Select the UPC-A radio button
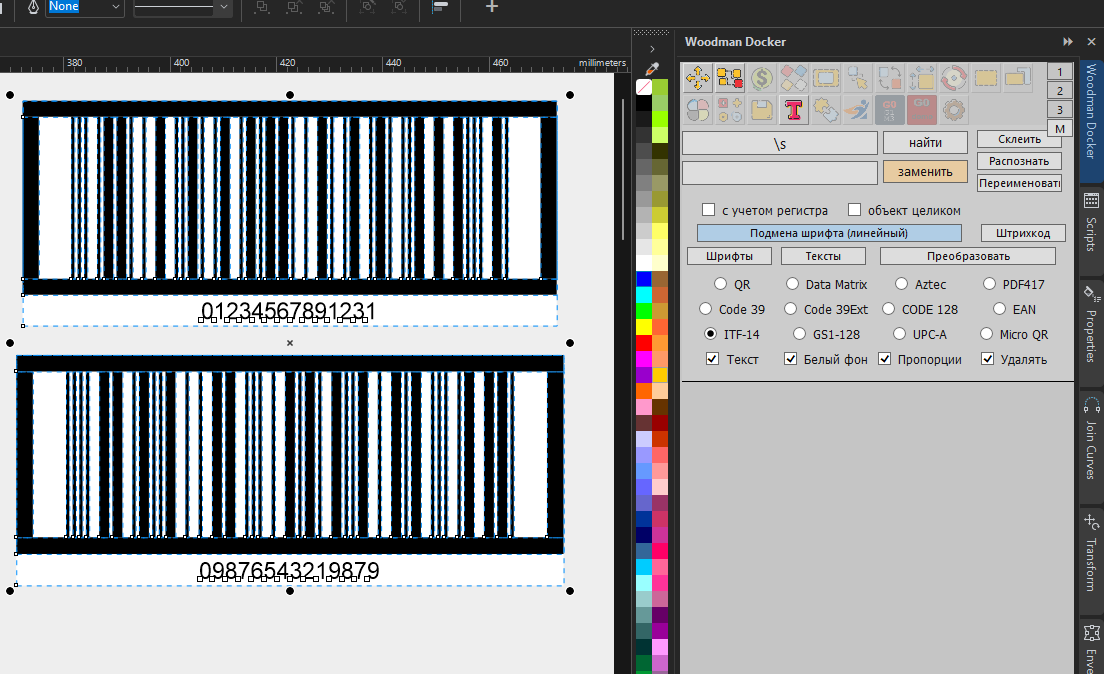Viewport: 1104px width, 674px height. pyautogui.click(x=899, y=334)
